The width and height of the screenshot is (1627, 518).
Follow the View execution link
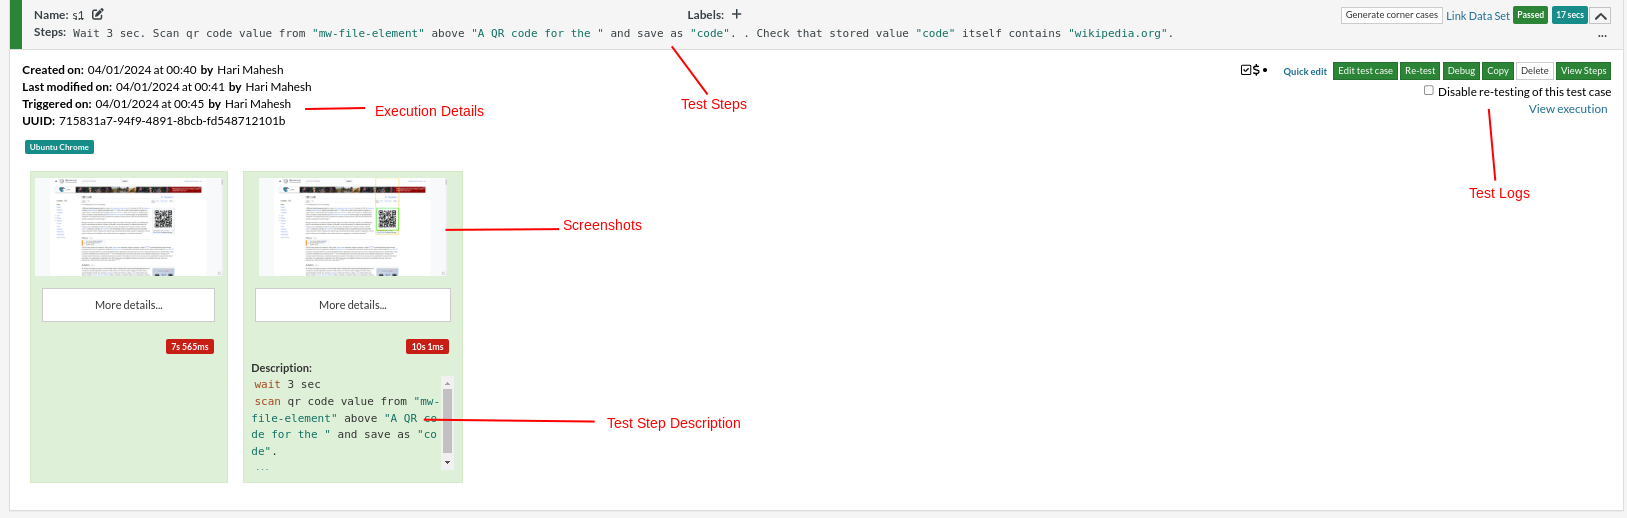click(1567, 109)
